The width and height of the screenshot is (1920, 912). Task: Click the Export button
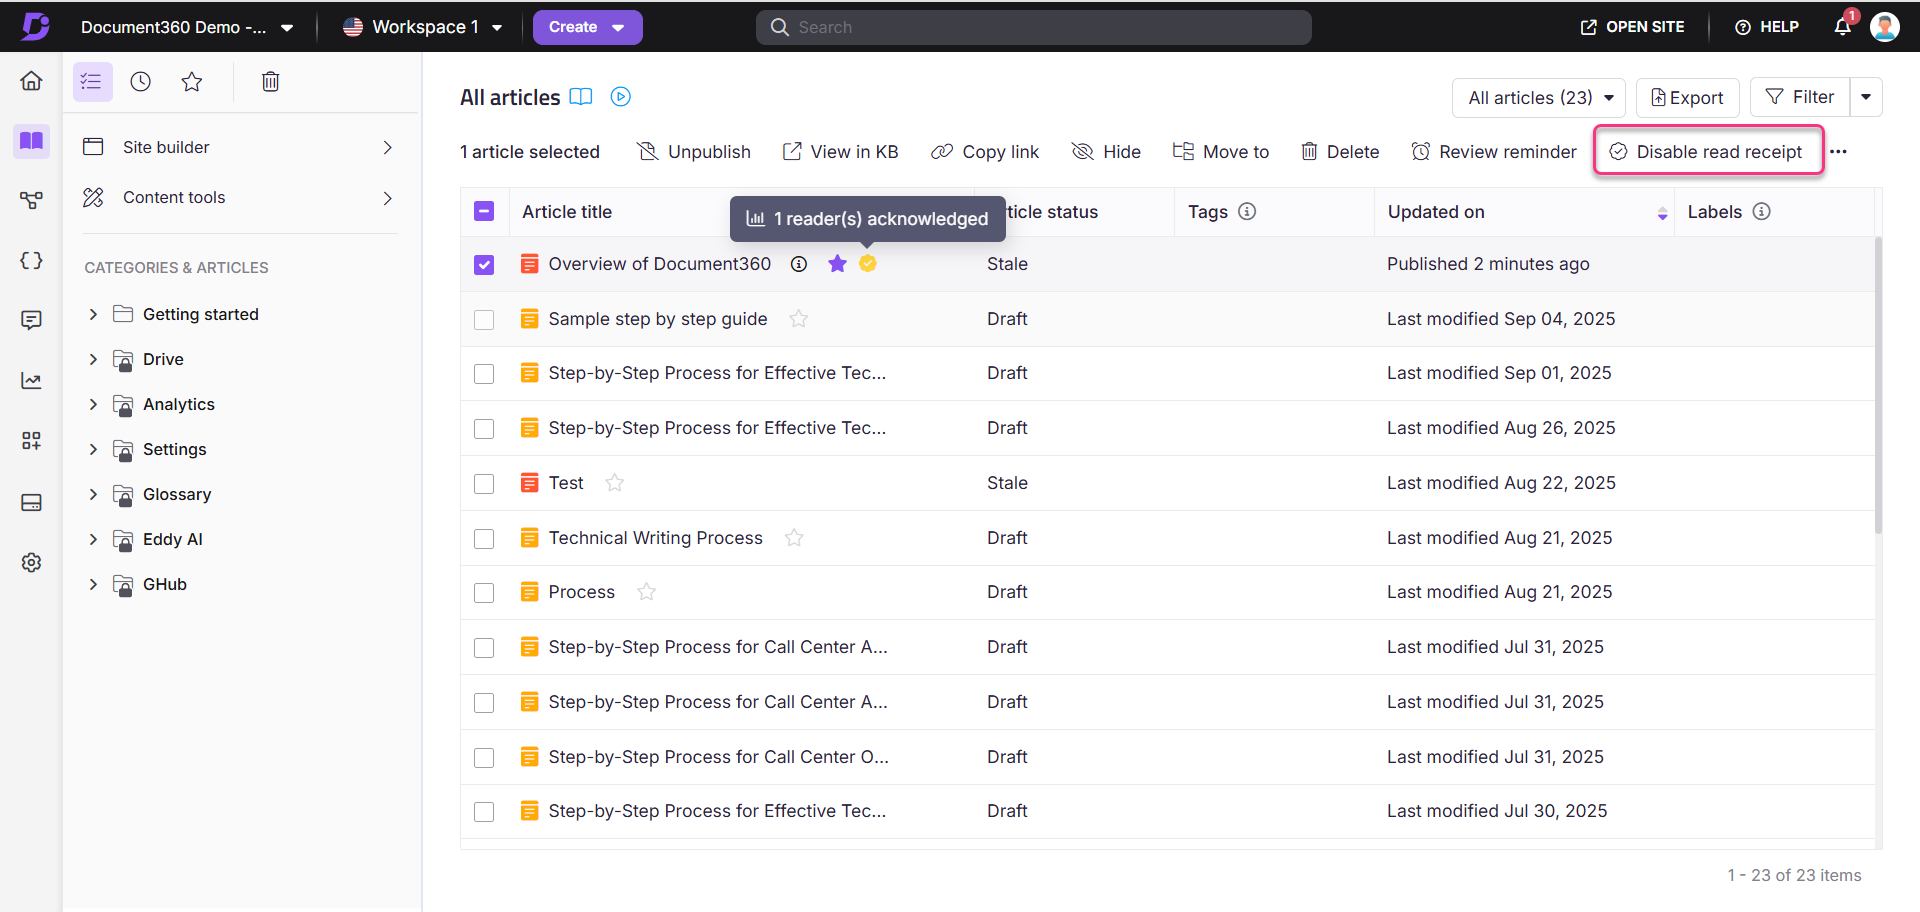(1687, 98)
